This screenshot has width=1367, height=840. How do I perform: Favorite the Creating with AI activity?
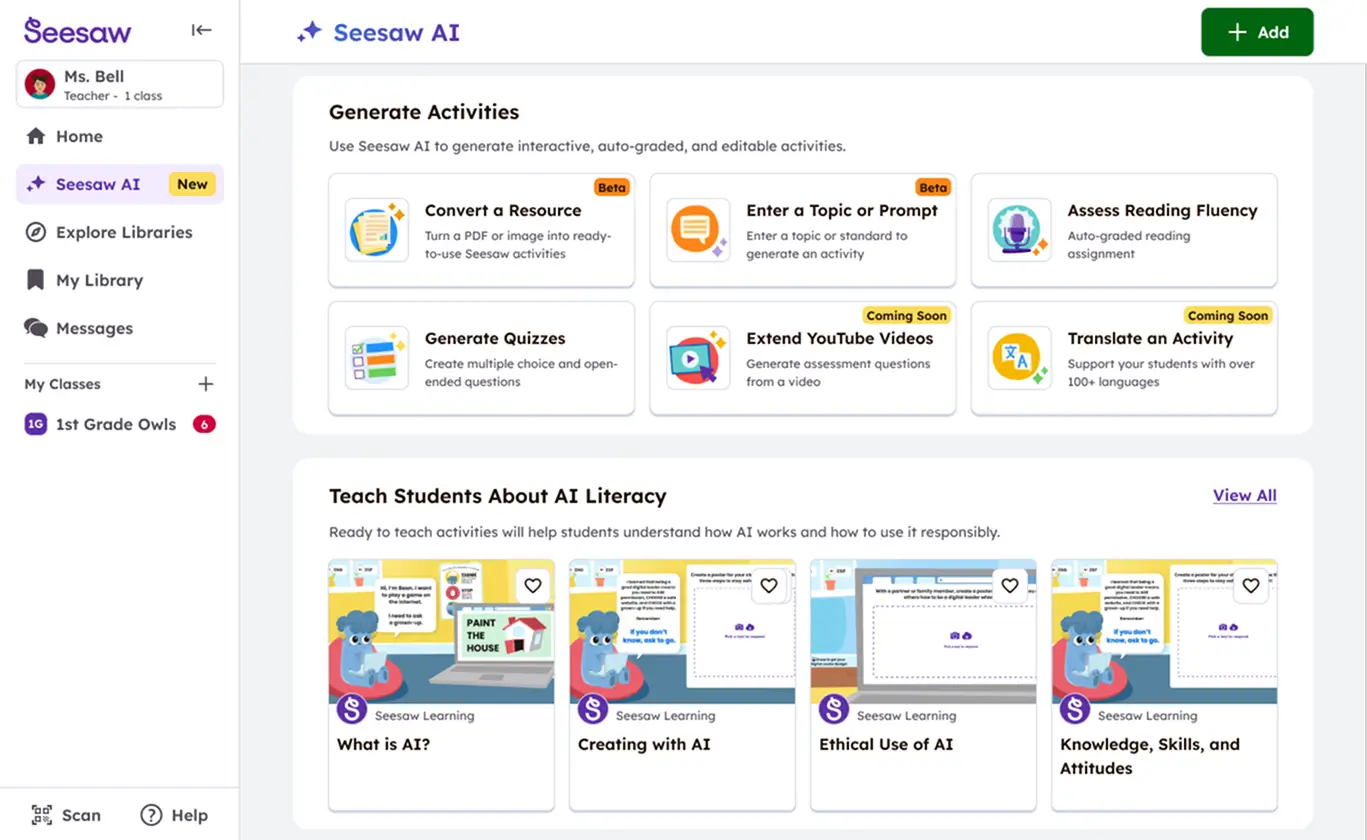769,586
